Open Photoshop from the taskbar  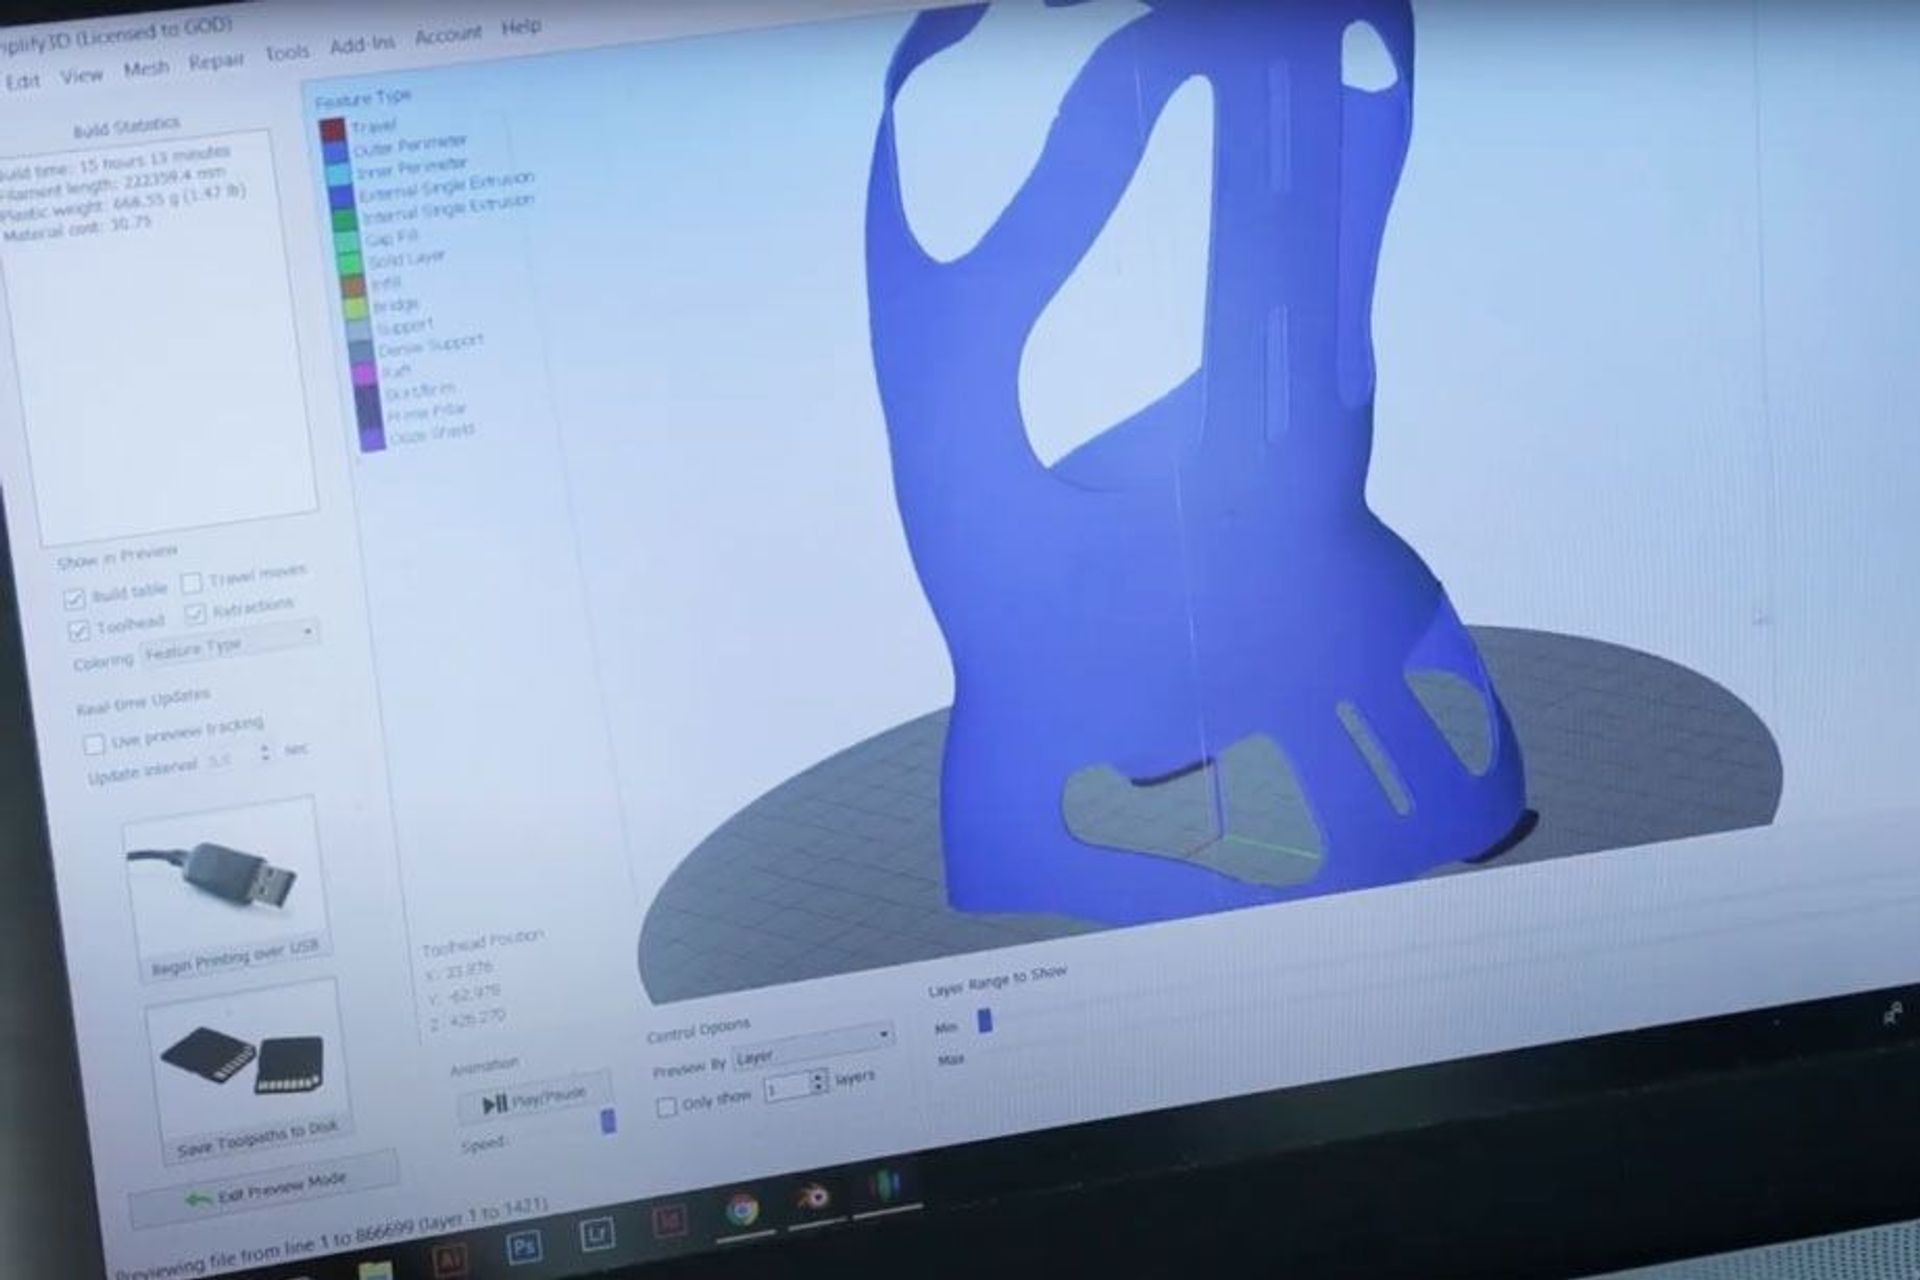pos(523,1247)
